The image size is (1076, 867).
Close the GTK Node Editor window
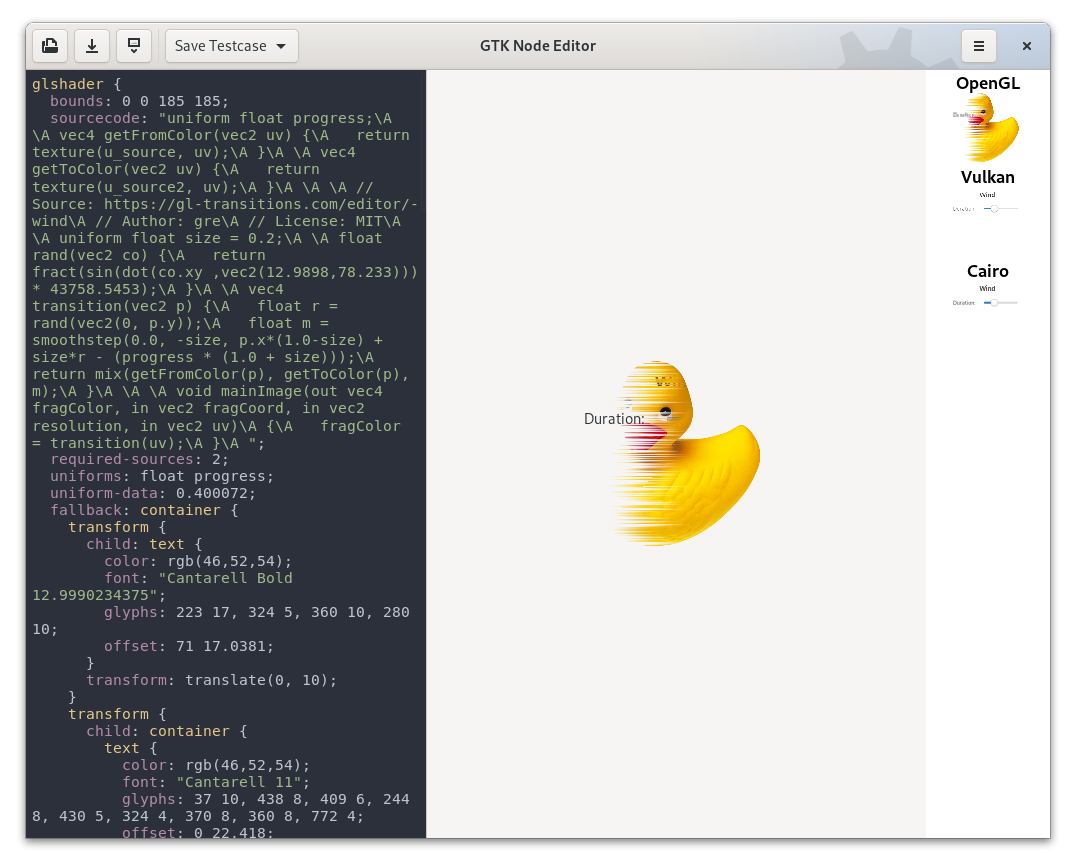click(1027, 46)
